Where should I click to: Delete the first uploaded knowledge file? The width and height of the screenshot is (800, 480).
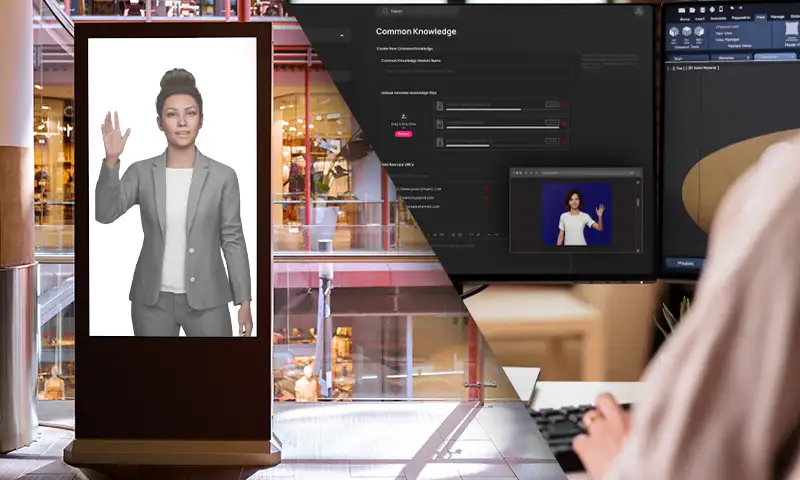tap(564, 105)
